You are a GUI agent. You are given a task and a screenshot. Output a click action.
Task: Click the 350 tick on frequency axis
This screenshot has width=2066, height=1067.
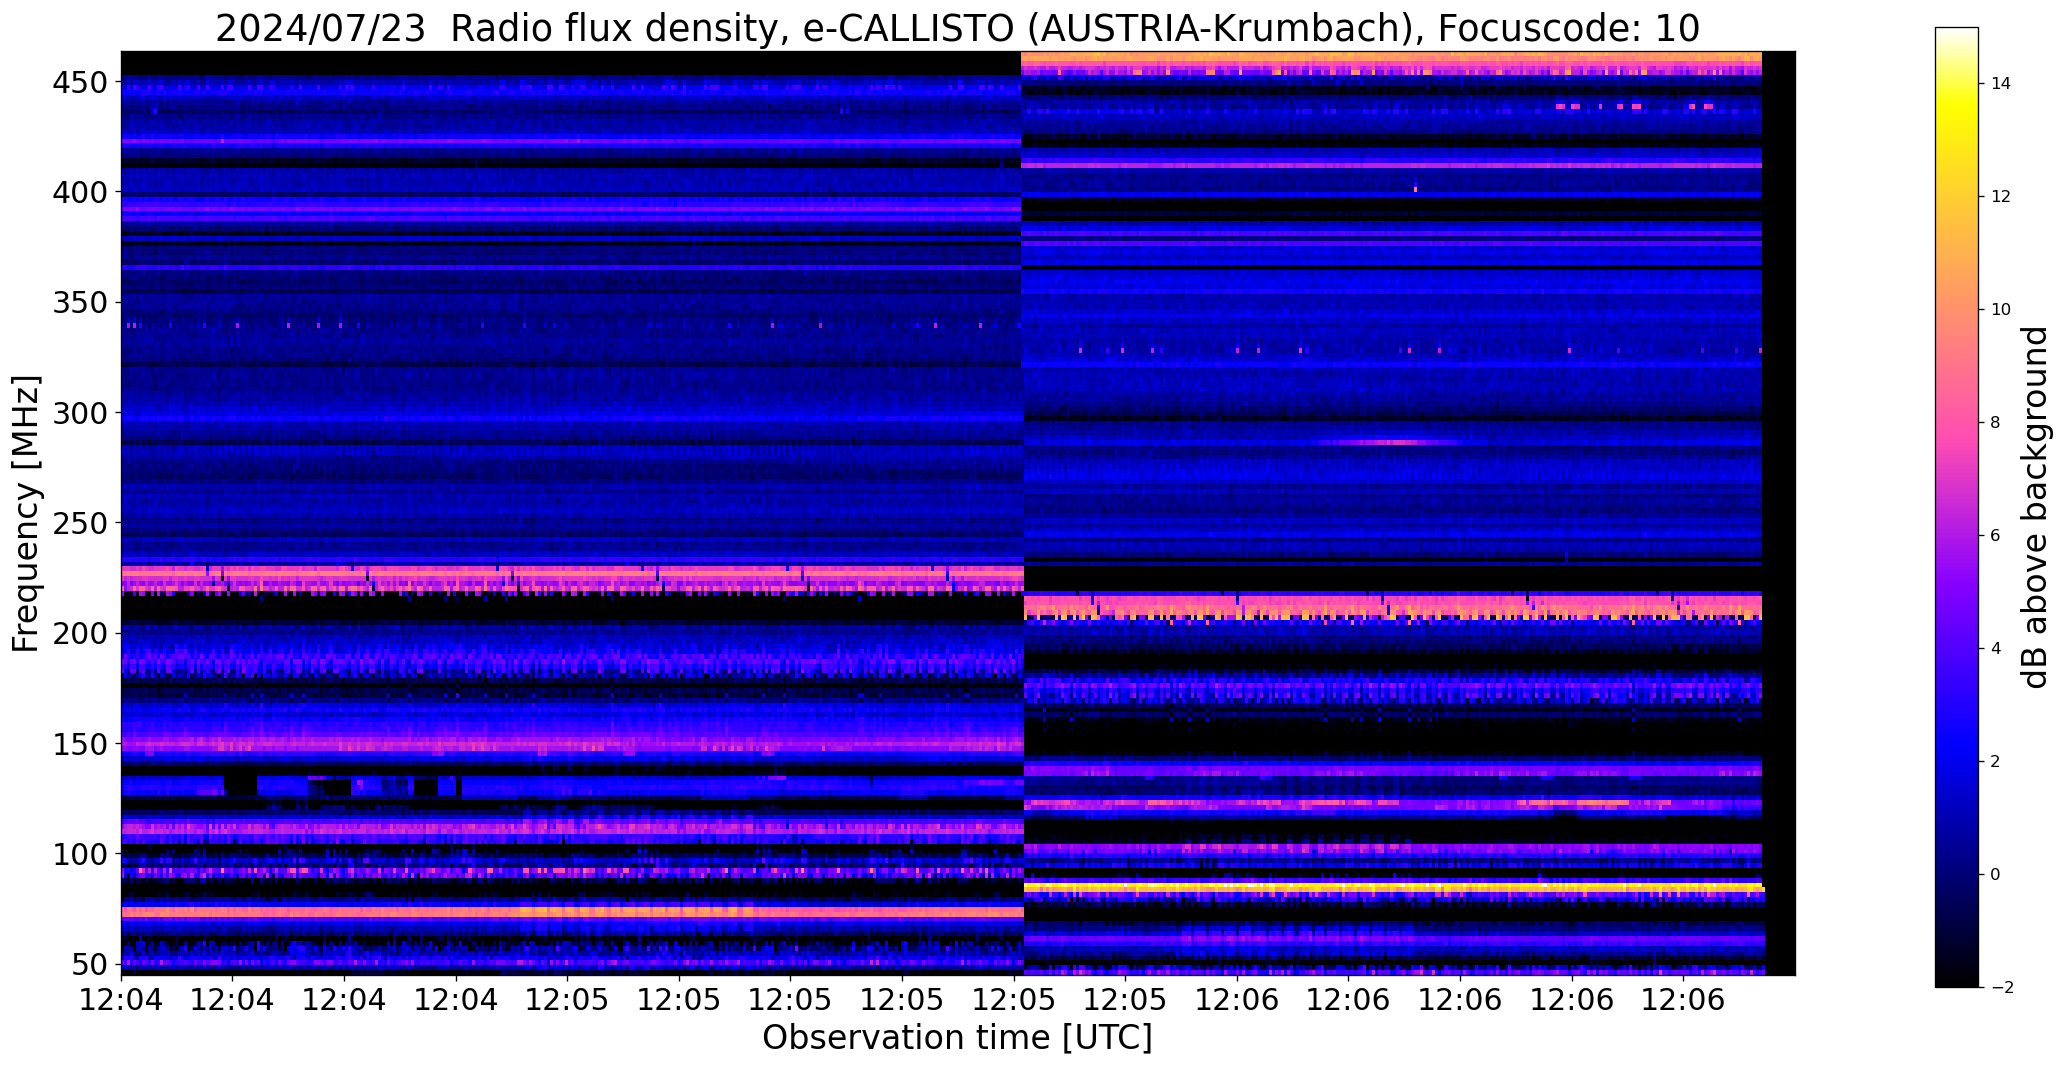tap(78, 302)
